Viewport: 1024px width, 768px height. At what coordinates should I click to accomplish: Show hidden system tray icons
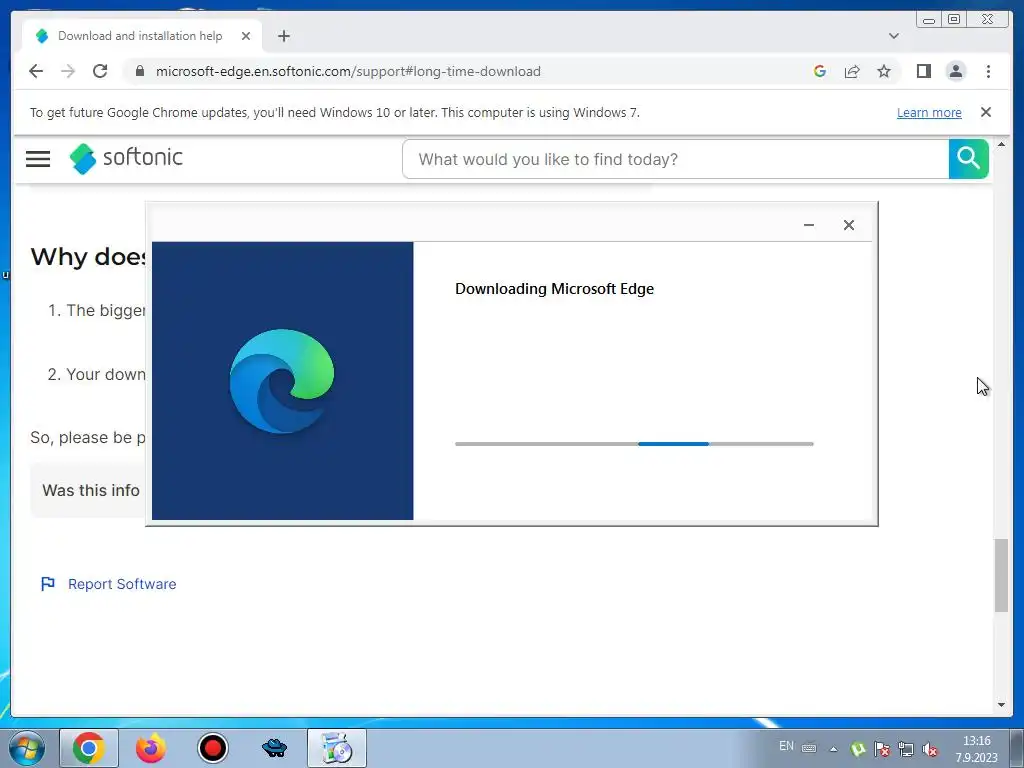click(833, 749)
